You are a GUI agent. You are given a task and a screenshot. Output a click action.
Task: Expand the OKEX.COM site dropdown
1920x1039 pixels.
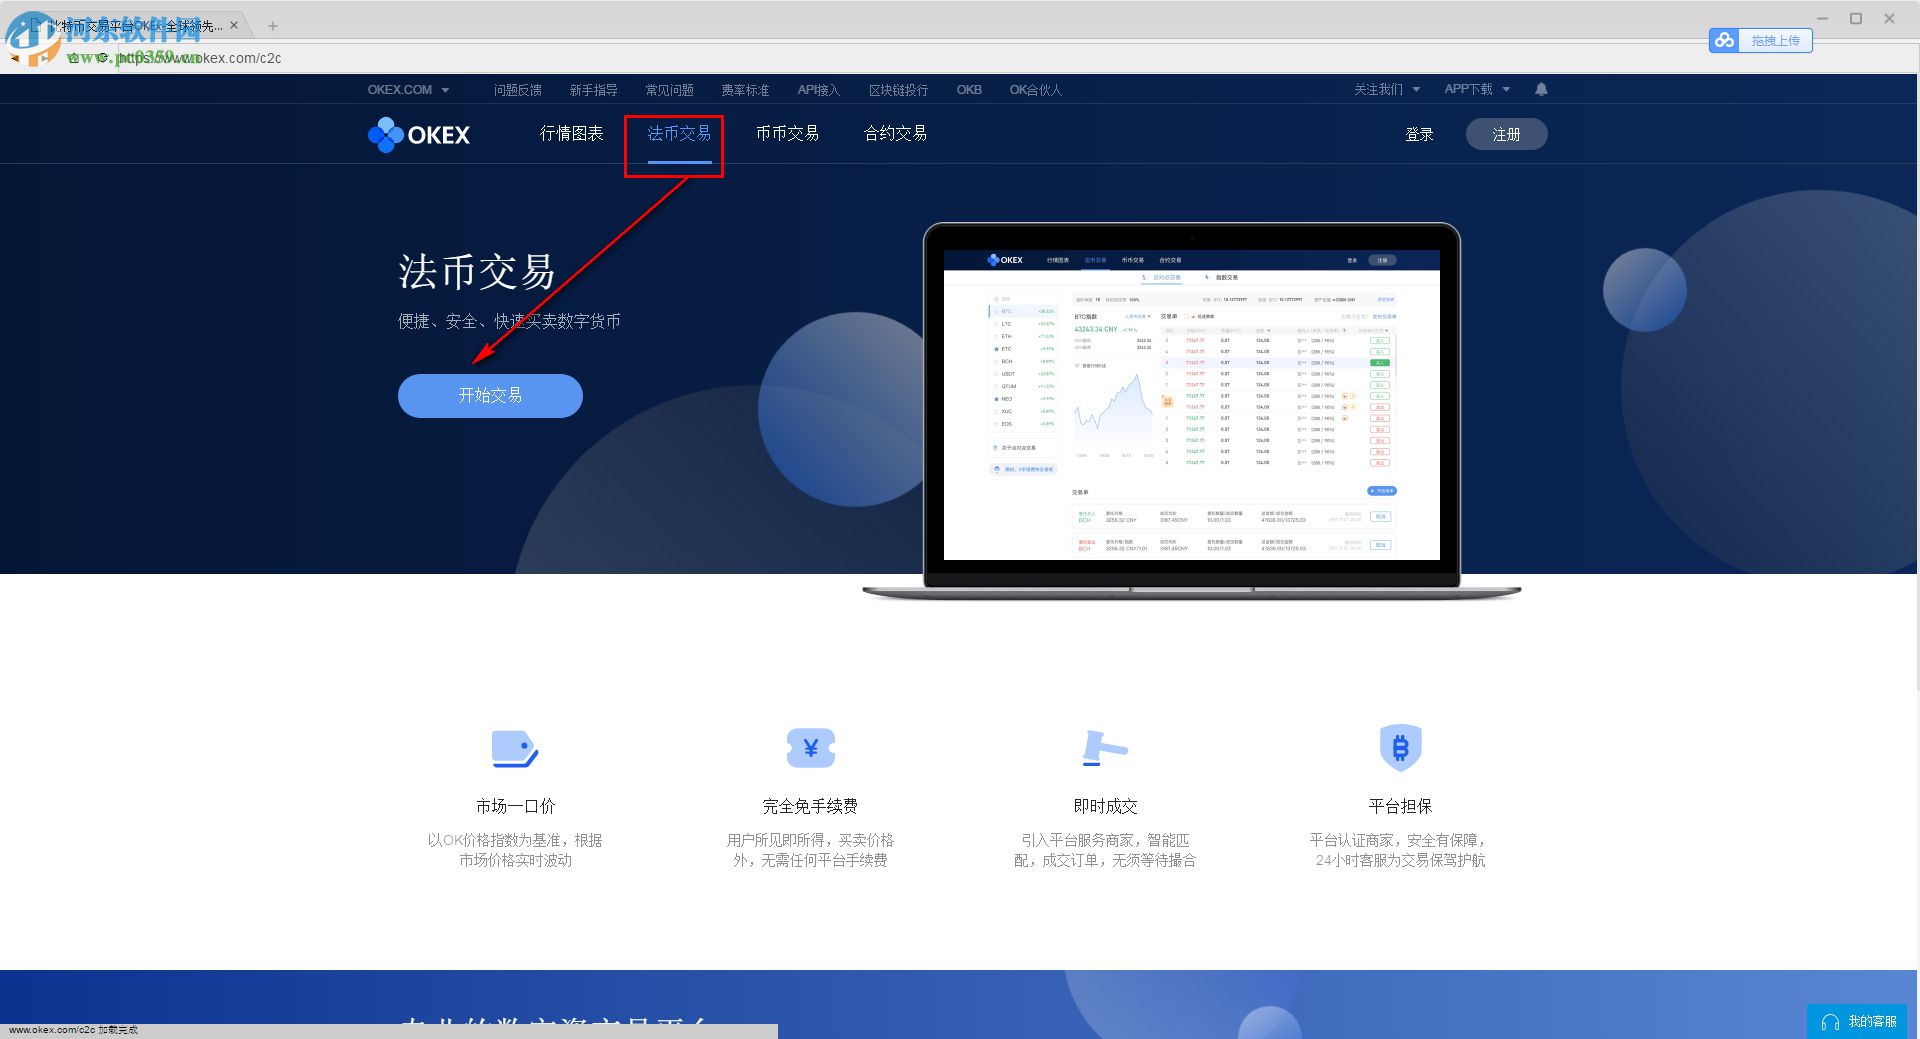(409, 90)
